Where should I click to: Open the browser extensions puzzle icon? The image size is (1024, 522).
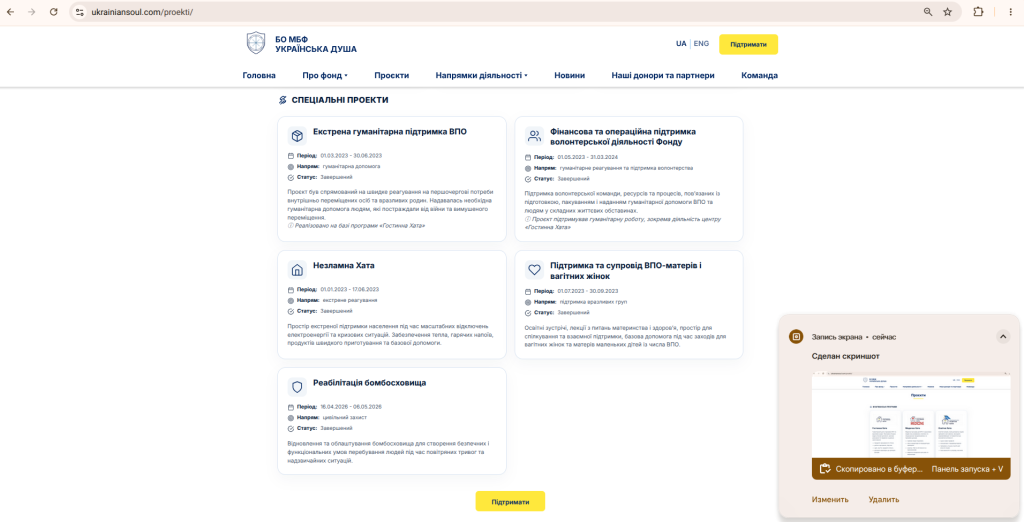click(x=978, y=12)
